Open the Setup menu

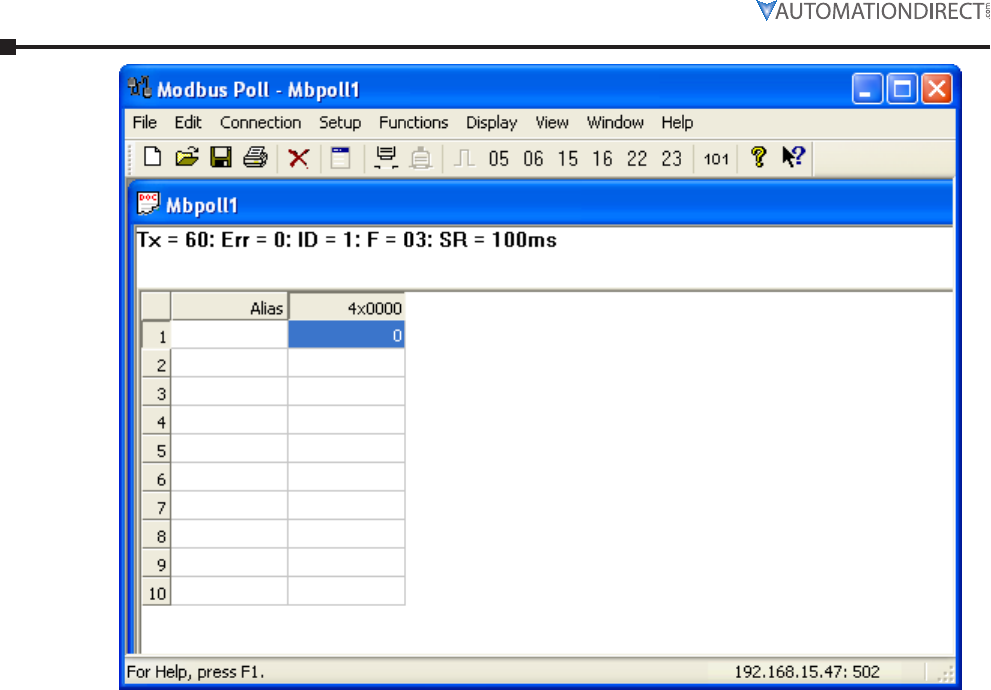[340, 122]
